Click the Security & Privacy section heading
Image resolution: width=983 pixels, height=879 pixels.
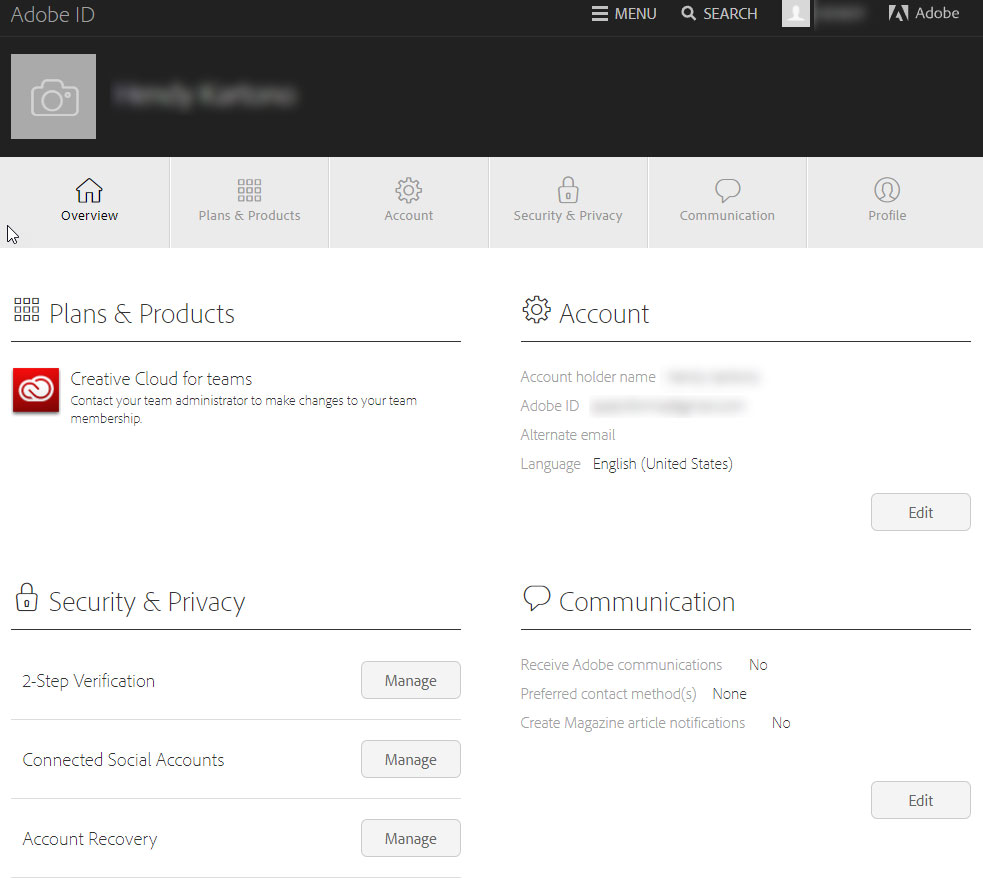pos(147,602)
